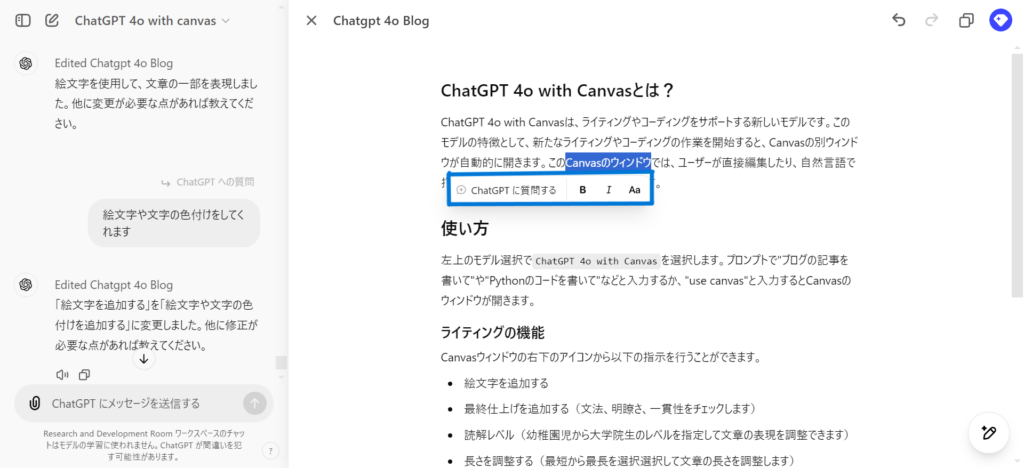
Task: Open the Aa text style menu
Action: (x=634, y=189)
